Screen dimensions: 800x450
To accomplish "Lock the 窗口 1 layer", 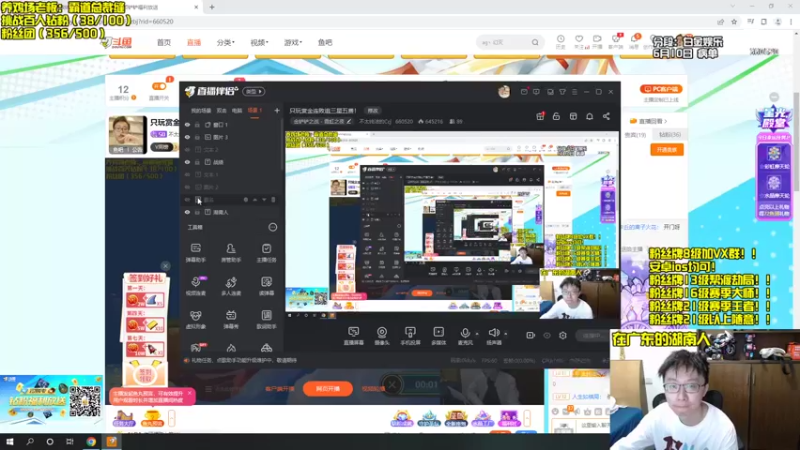I will pos(197,124).
